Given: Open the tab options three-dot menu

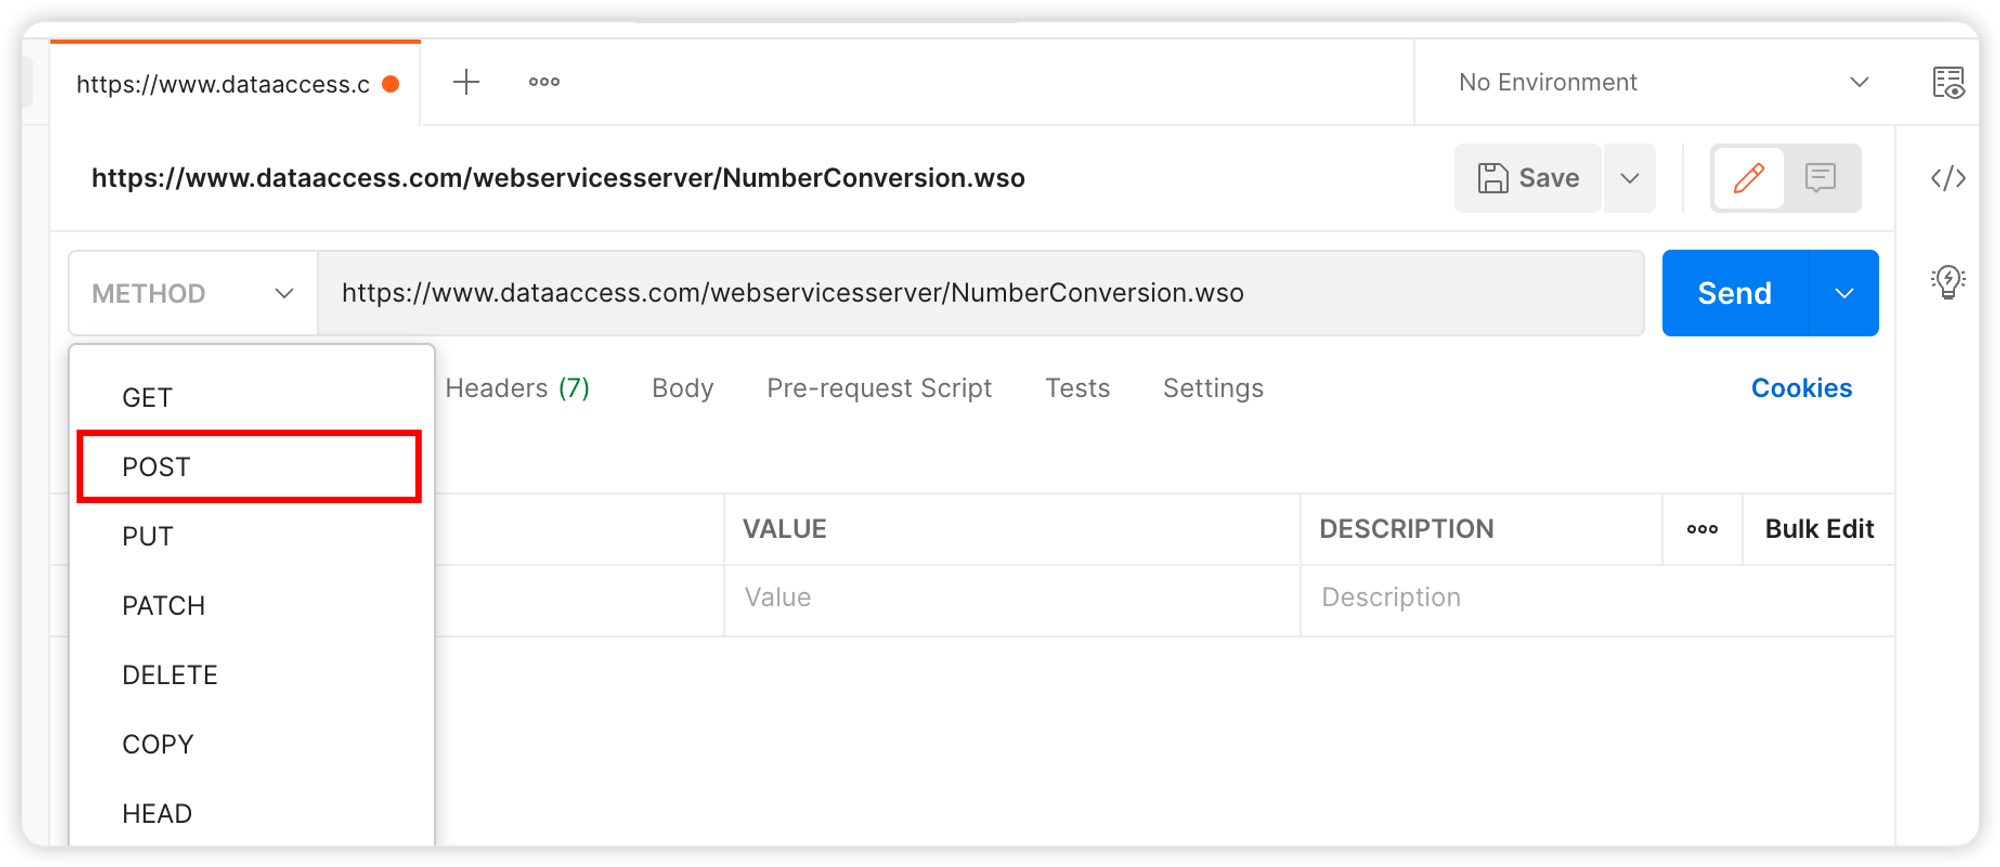Looking at the screenshot, I should click(543, 82).
